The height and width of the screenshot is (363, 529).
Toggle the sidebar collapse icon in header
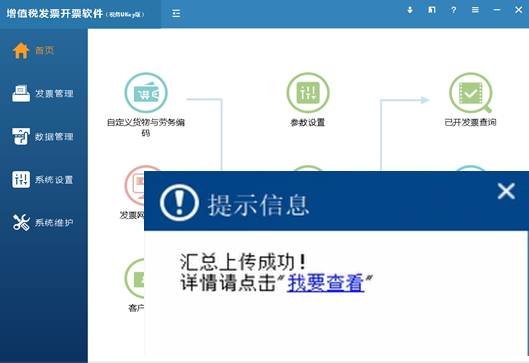[176, 13]
